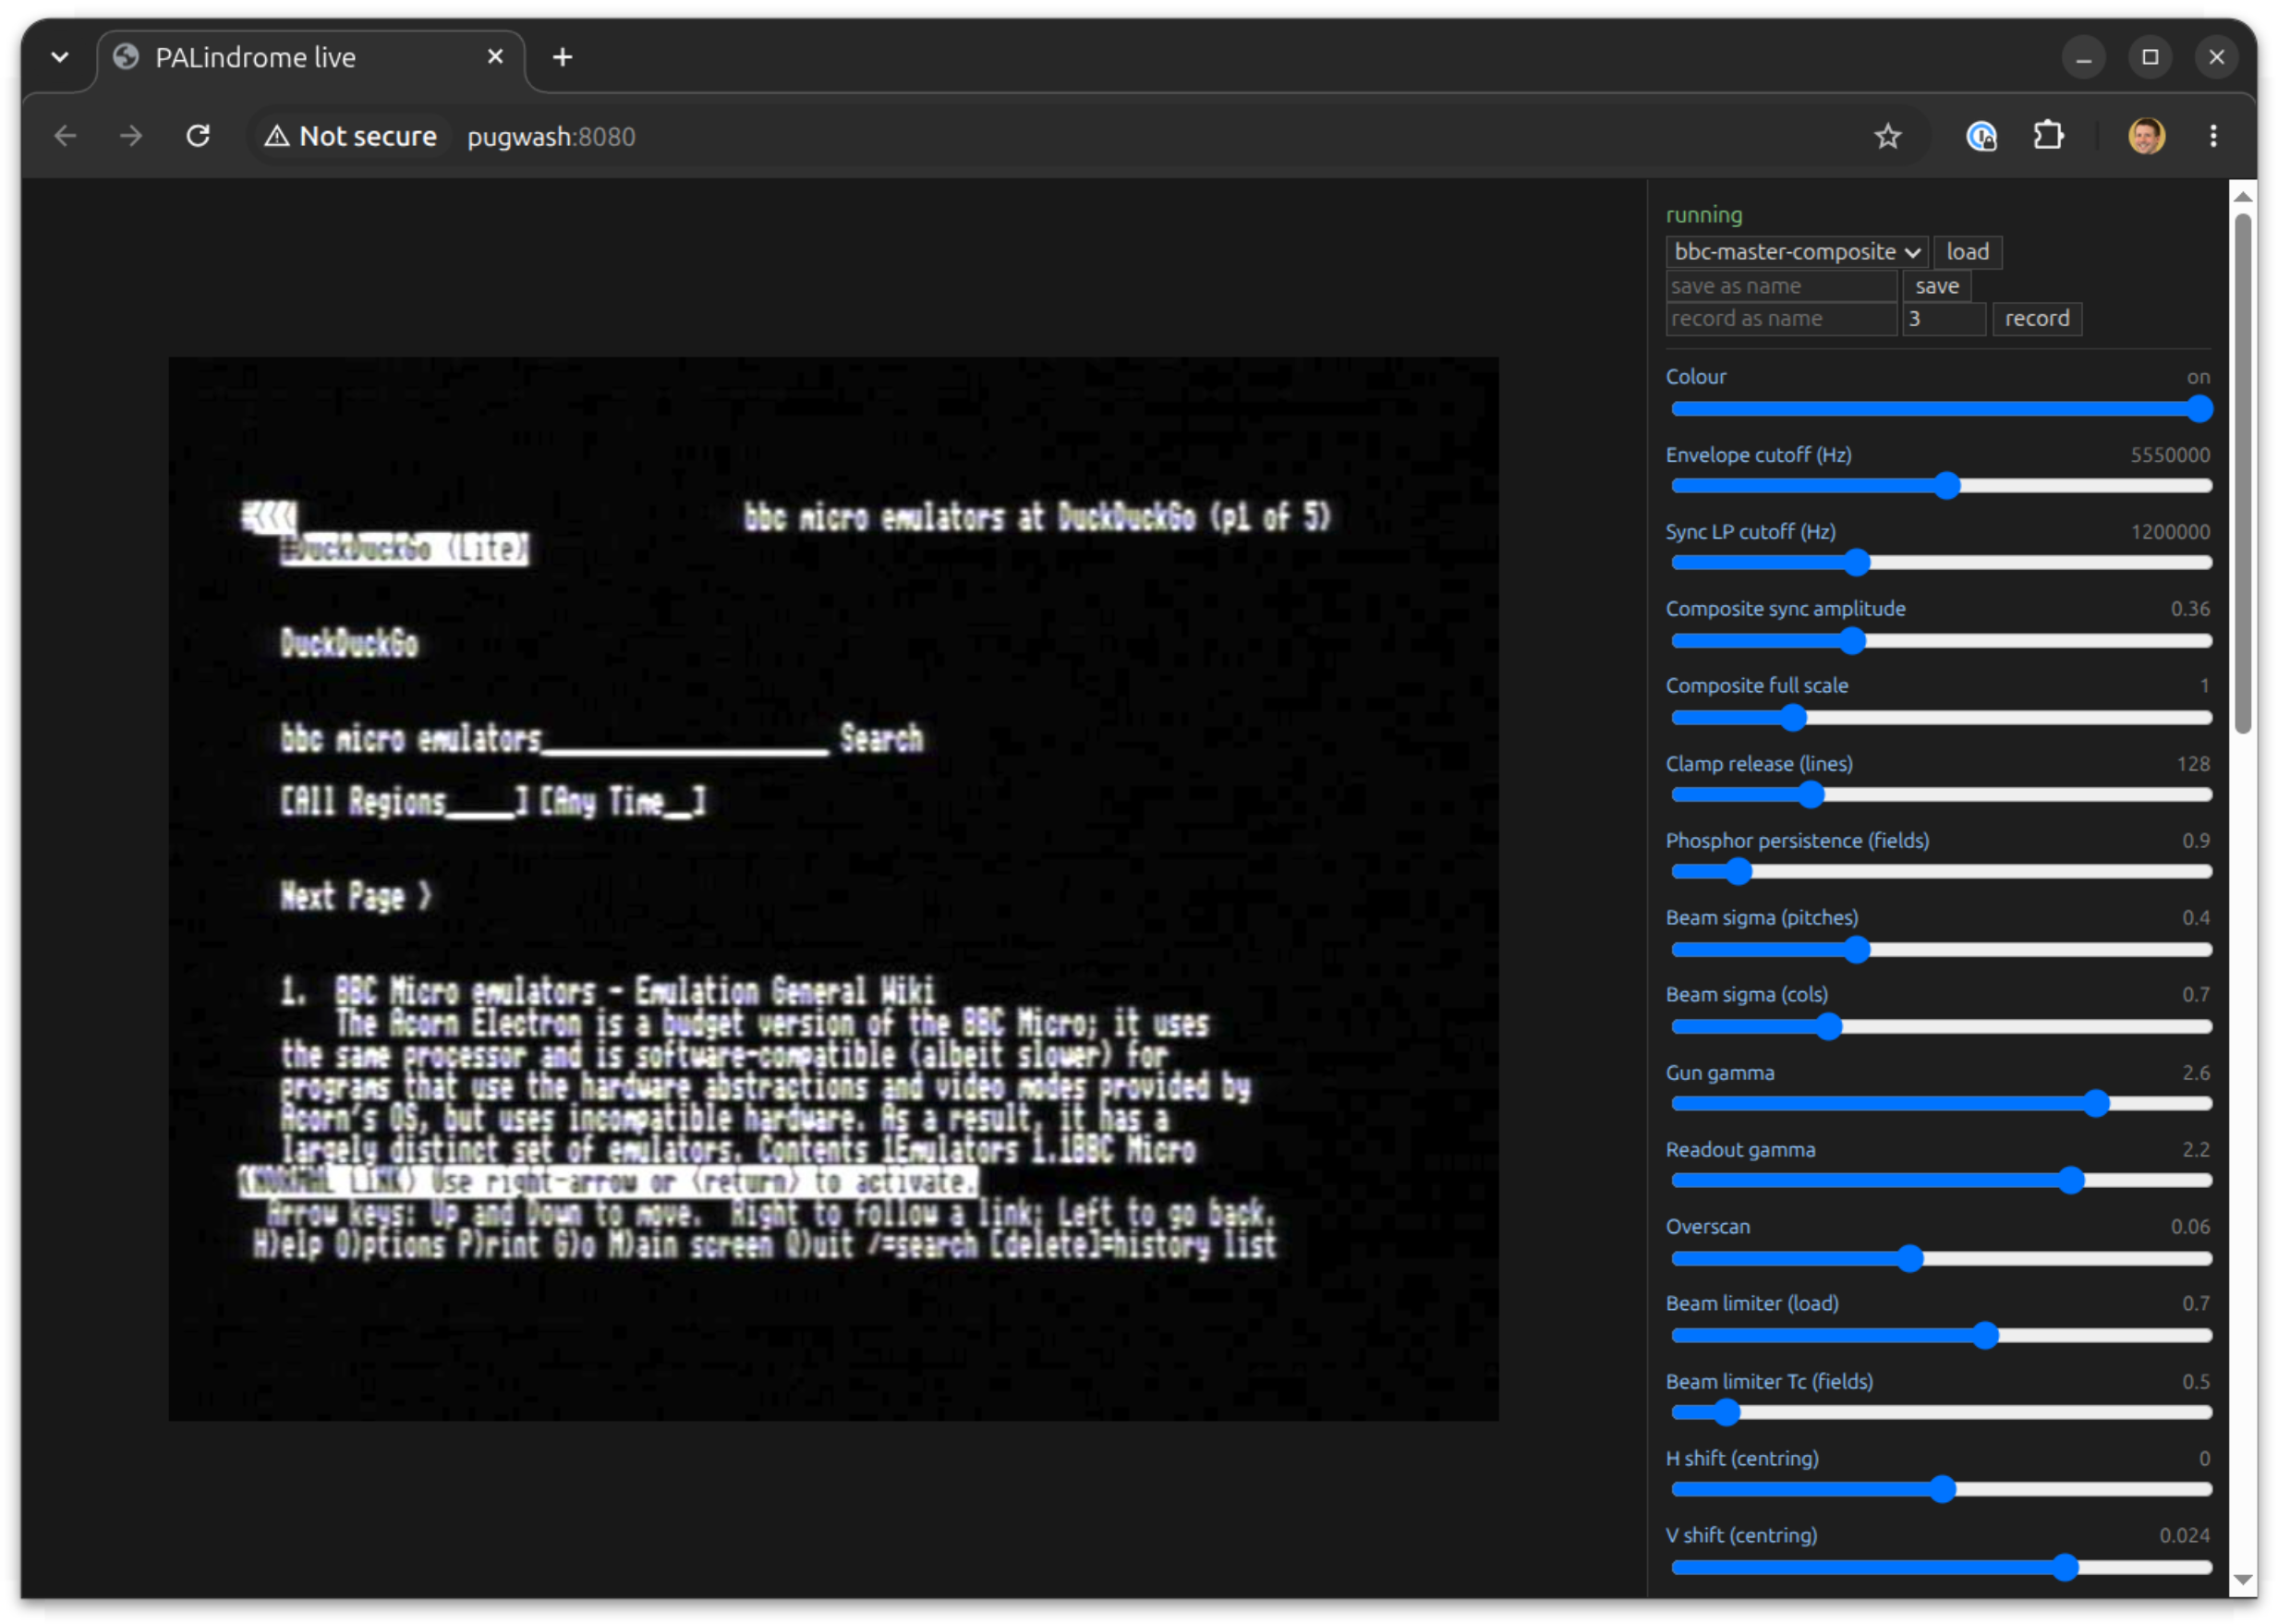Adjust the Gun gamma slider
The image size is (2278, 1624).
click(x=1940, y=1104)
